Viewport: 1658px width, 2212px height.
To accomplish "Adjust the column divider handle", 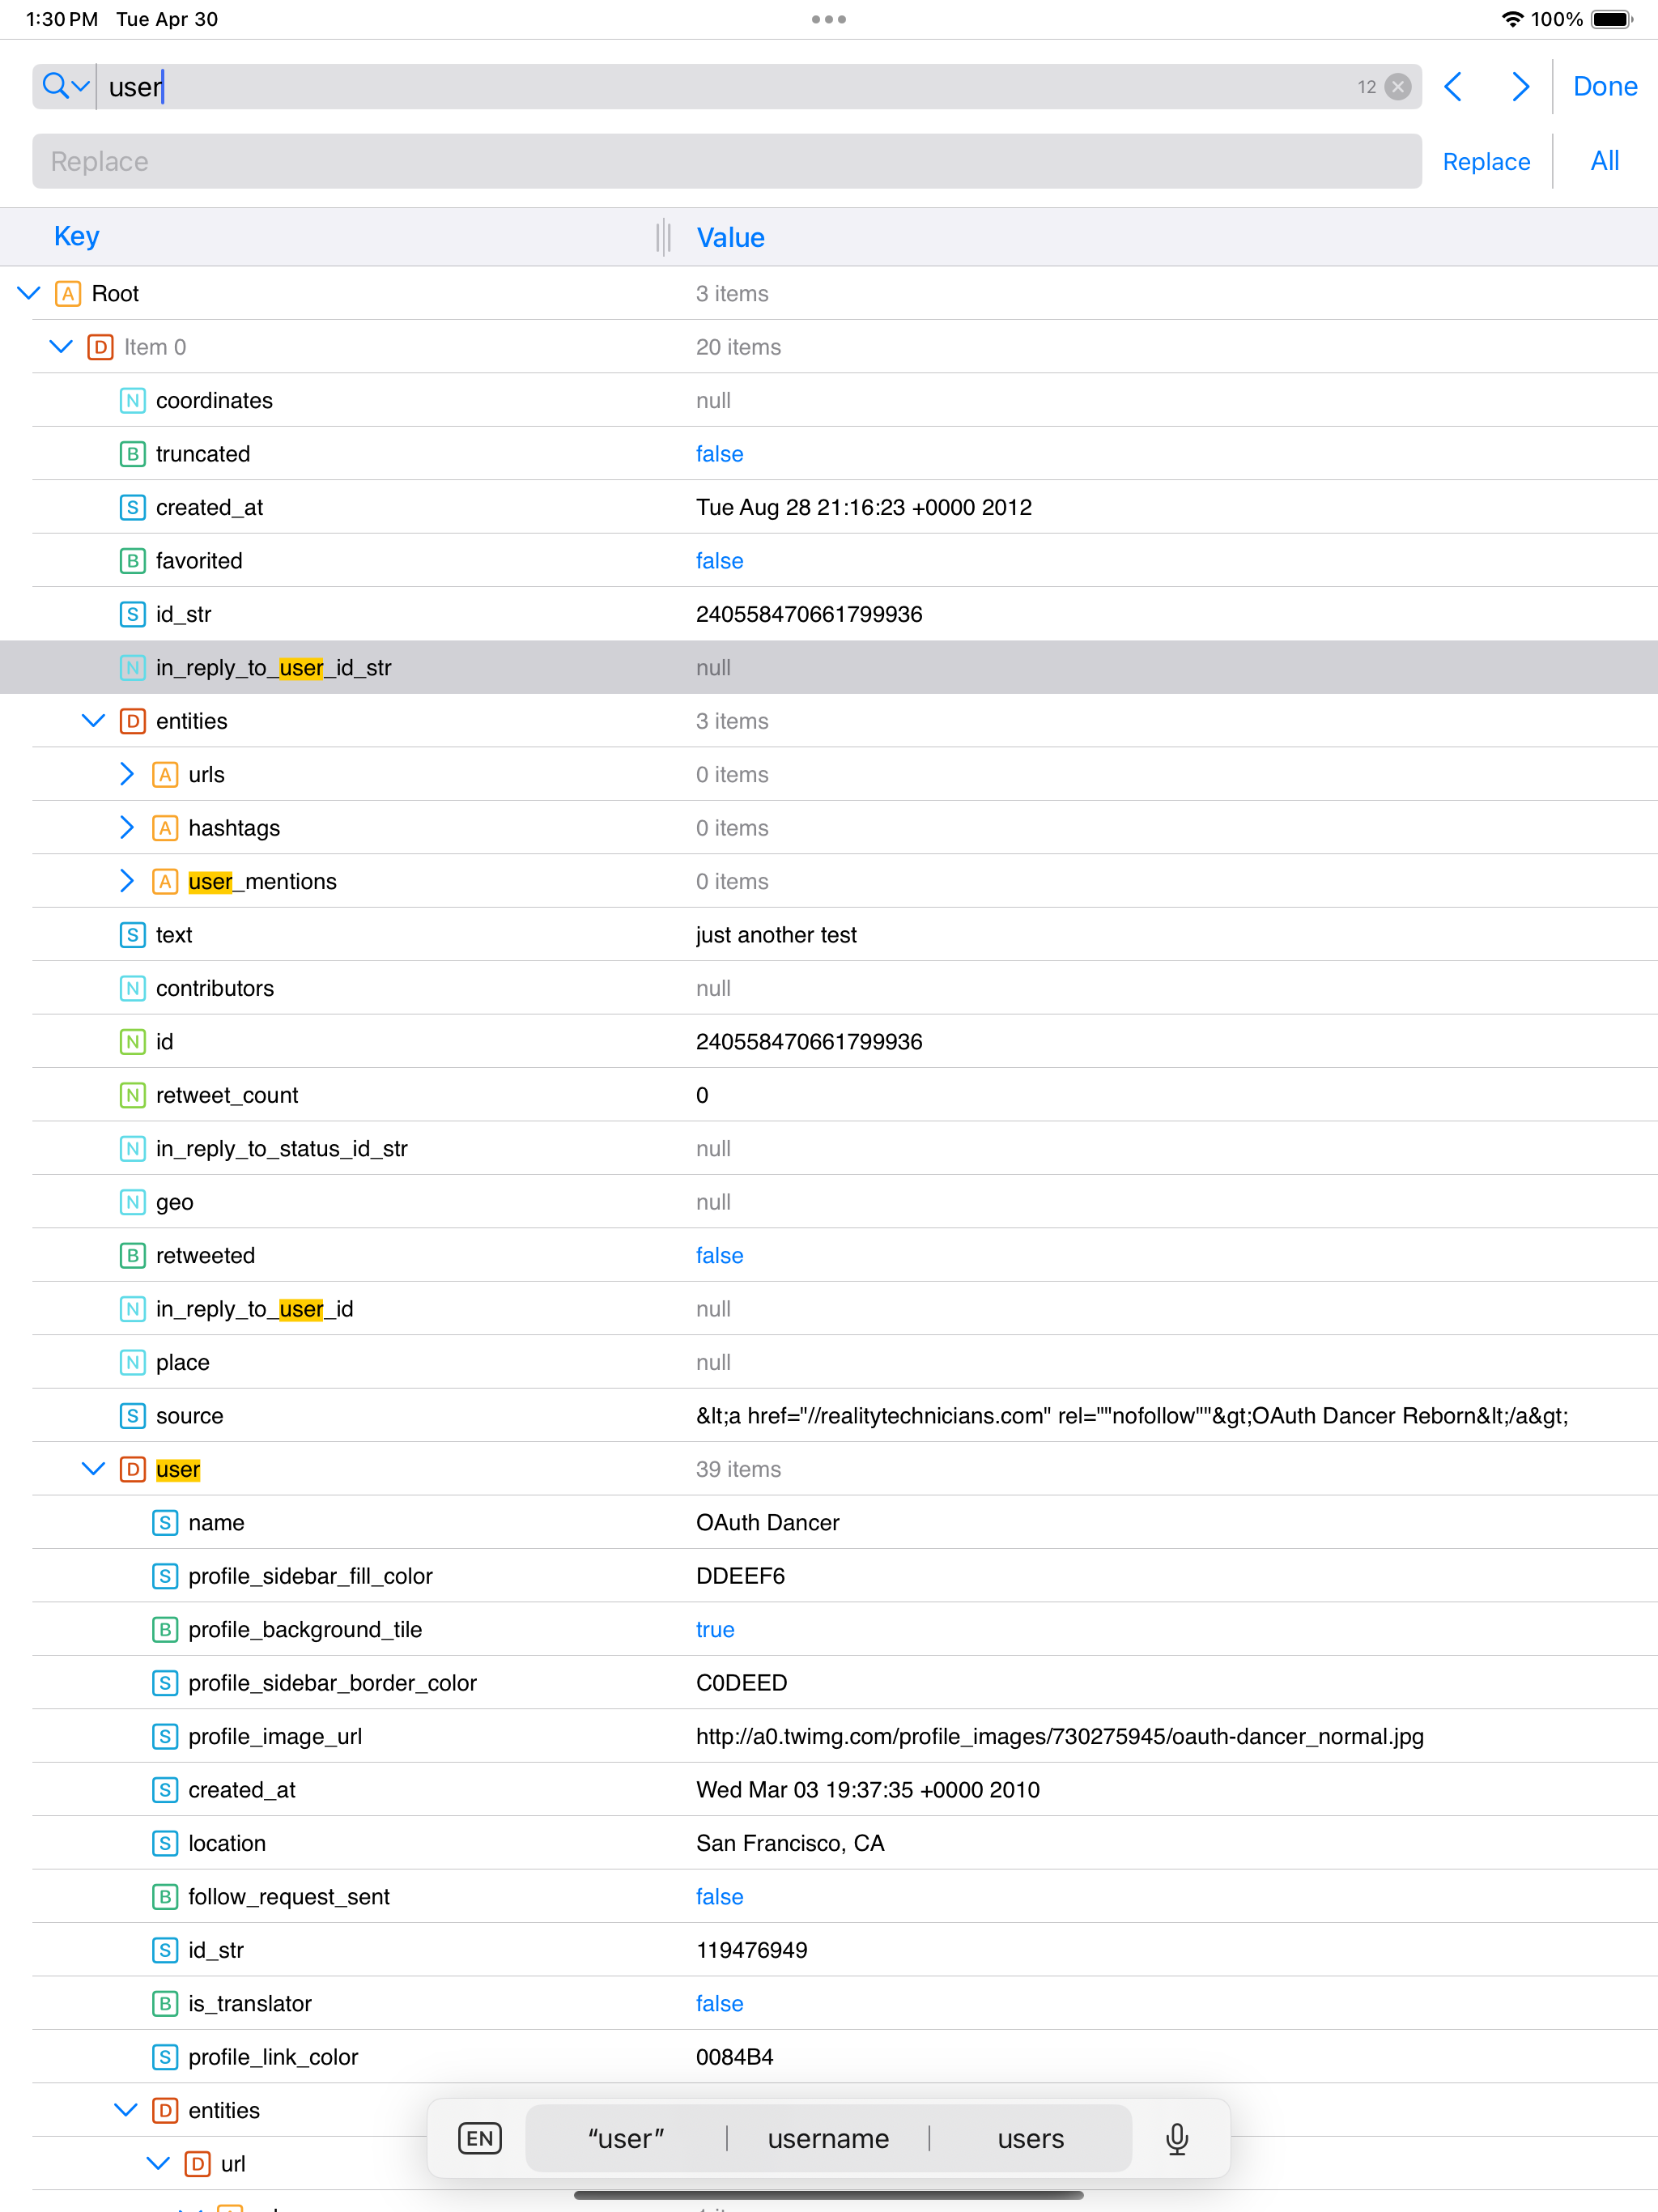I will (663, 238).
